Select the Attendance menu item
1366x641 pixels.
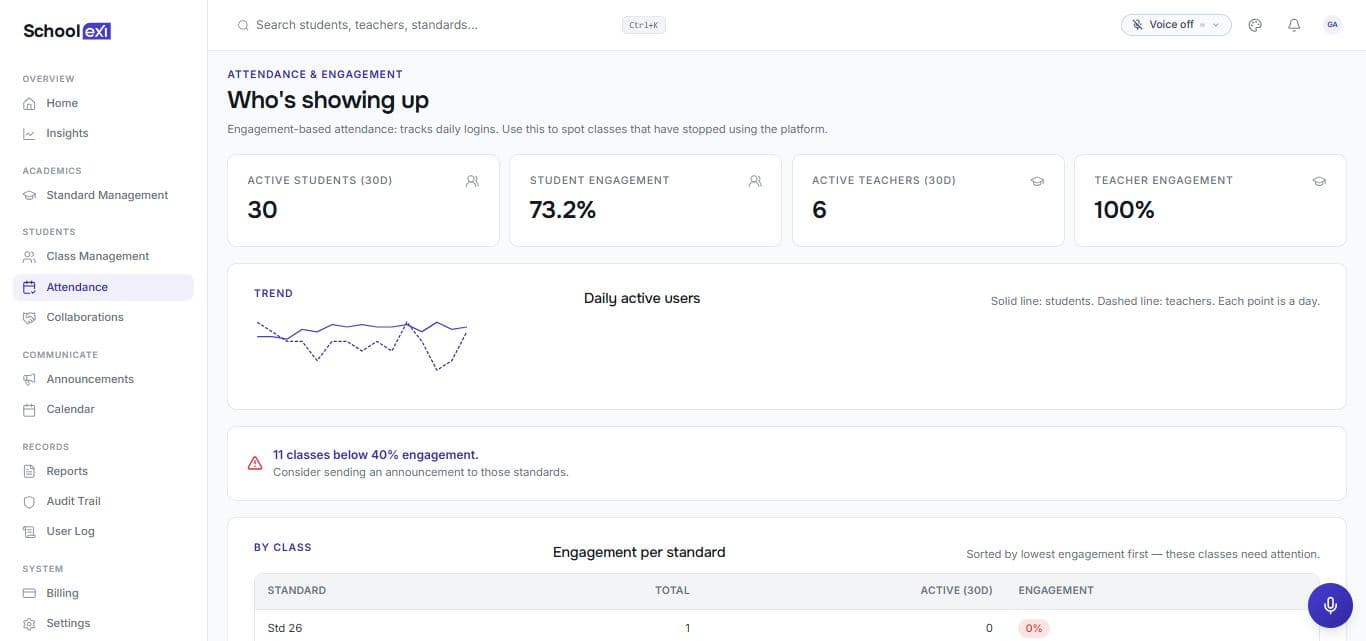[x=103, y=287]
